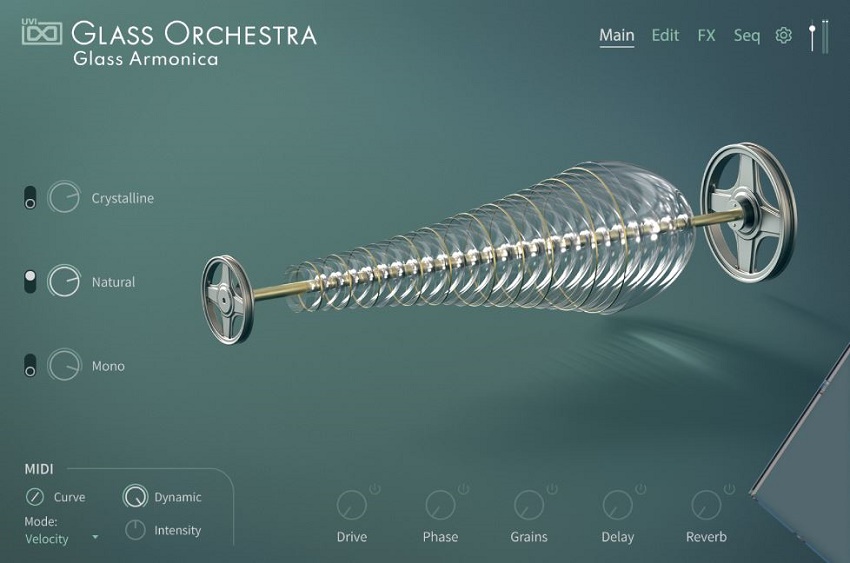Click the Curve icon in MIDI section
The width and height of the screenshot is (850, 563).
pos(35,497)
